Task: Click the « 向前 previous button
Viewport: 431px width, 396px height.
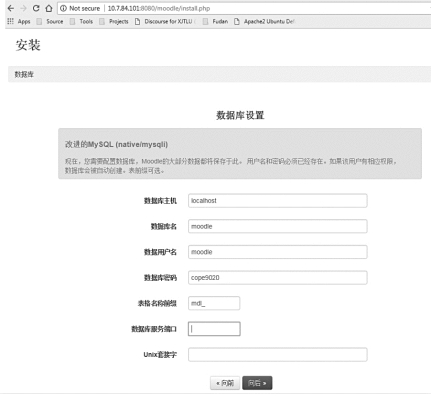Action: pyautogui.click(x=225, y=383)
